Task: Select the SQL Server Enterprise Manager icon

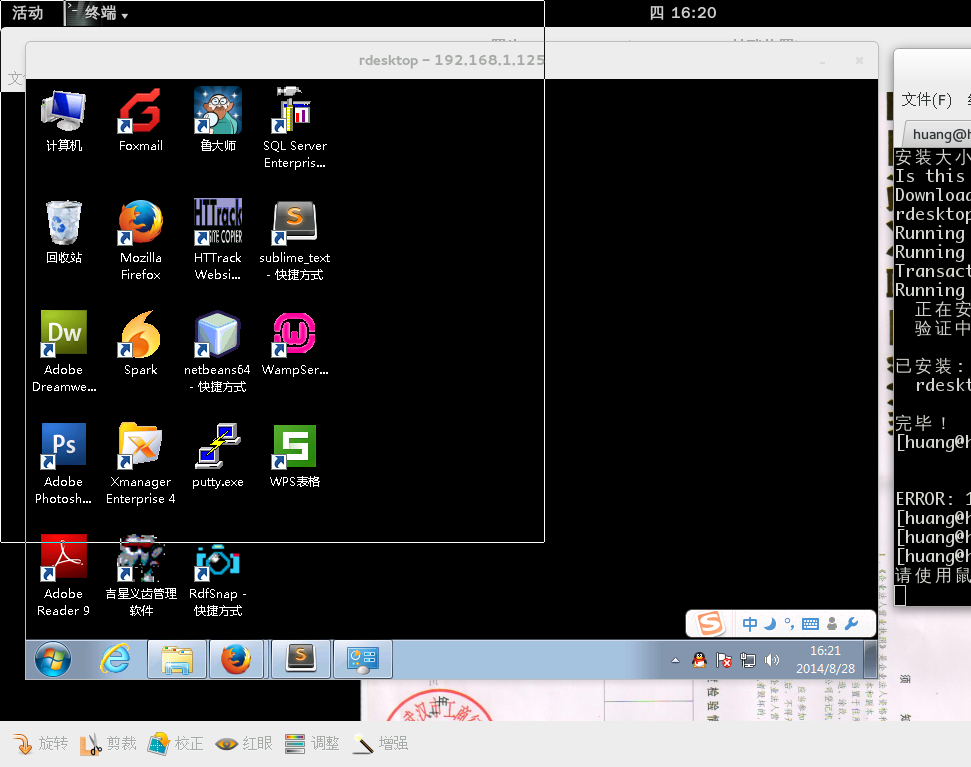Action: tap(294, 129)
